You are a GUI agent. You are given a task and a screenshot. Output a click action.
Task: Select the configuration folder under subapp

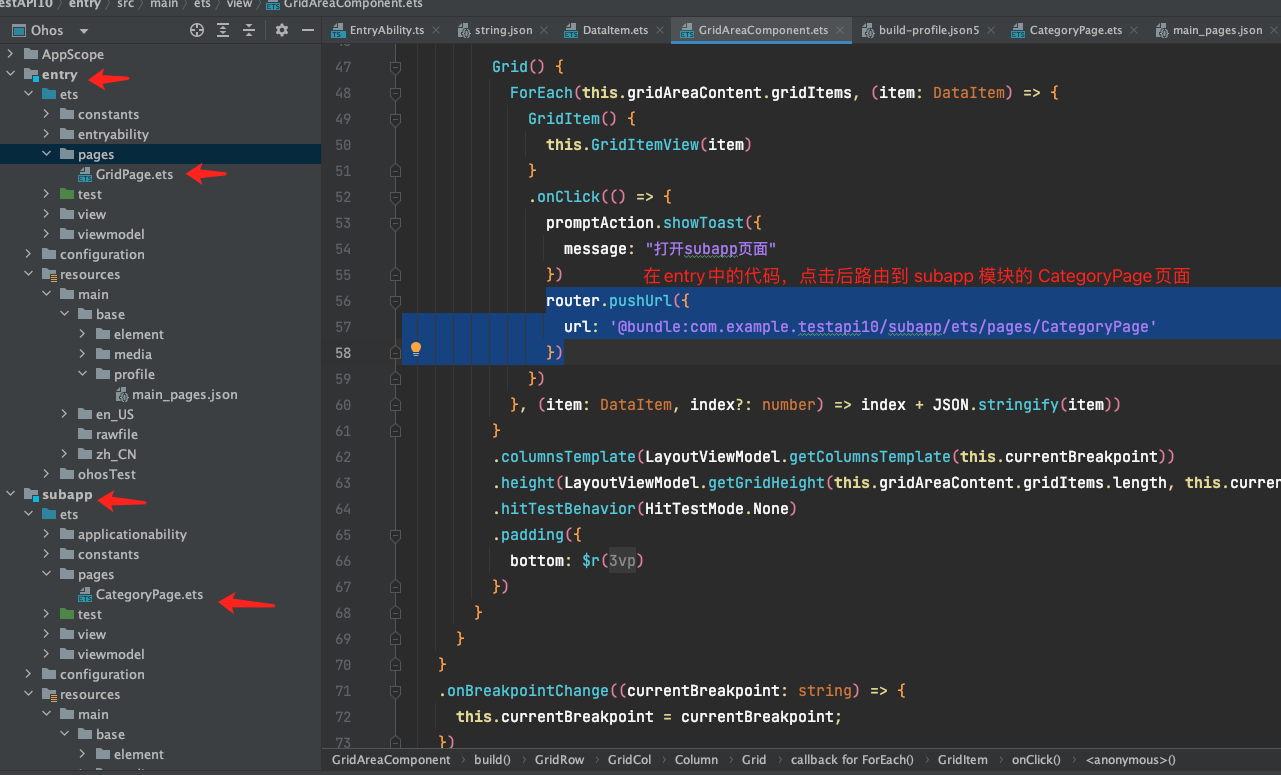click(x=102, y=674)
